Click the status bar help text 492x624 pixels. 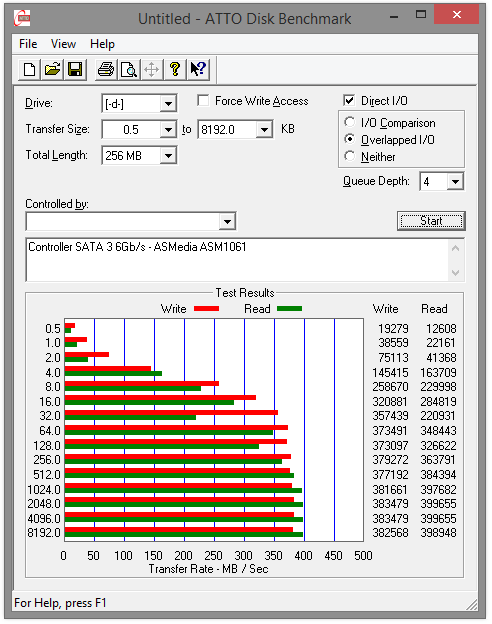tap(60, 603)
